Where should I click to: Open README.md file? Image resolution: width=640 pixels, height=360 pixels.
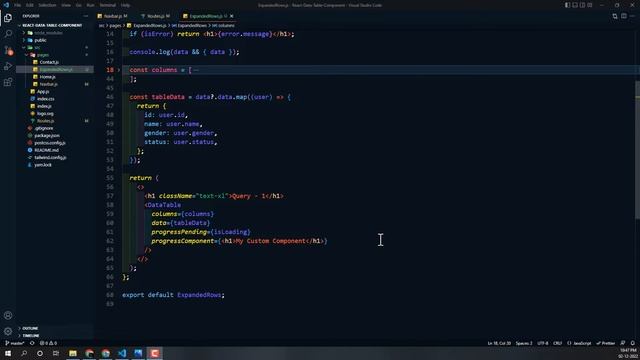46,150
